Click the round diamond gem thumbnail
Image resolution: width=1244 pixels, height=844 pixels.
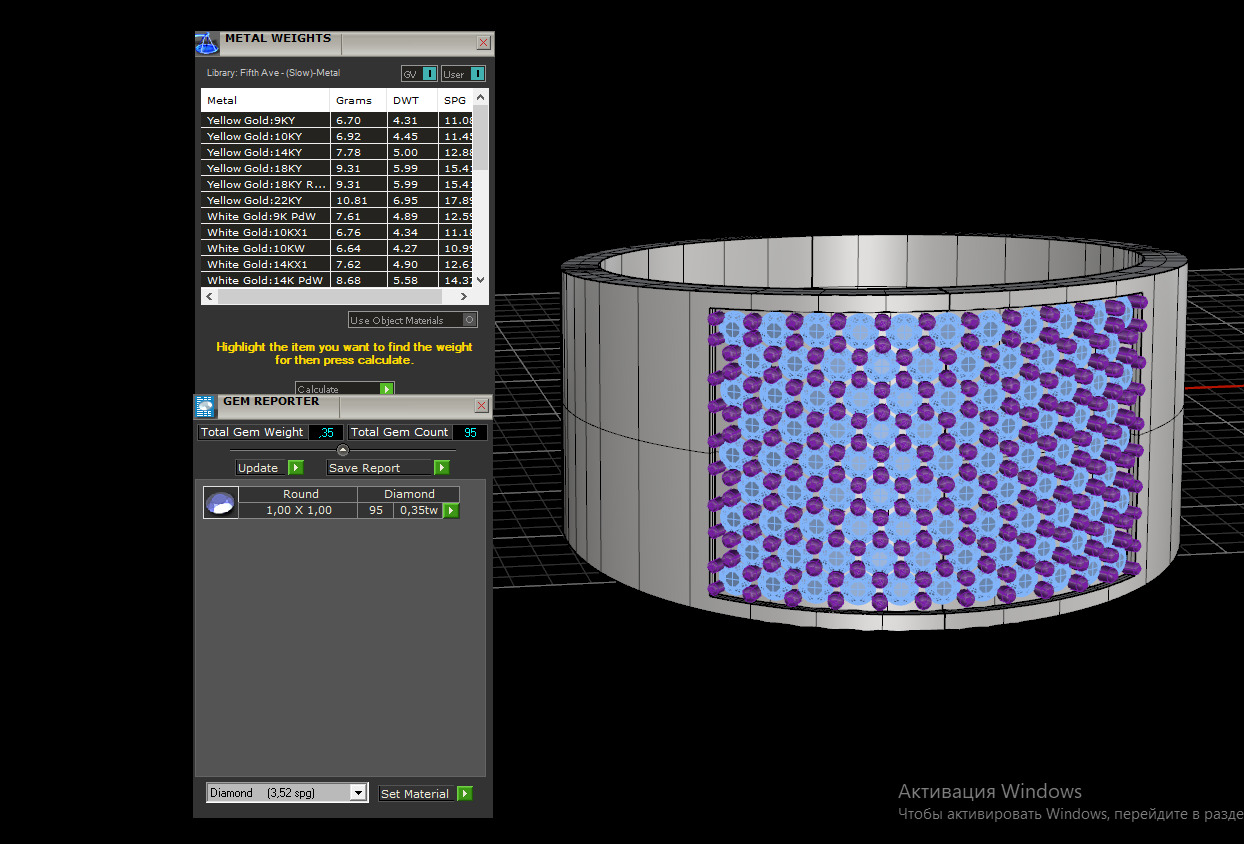(x=221, y=502)
